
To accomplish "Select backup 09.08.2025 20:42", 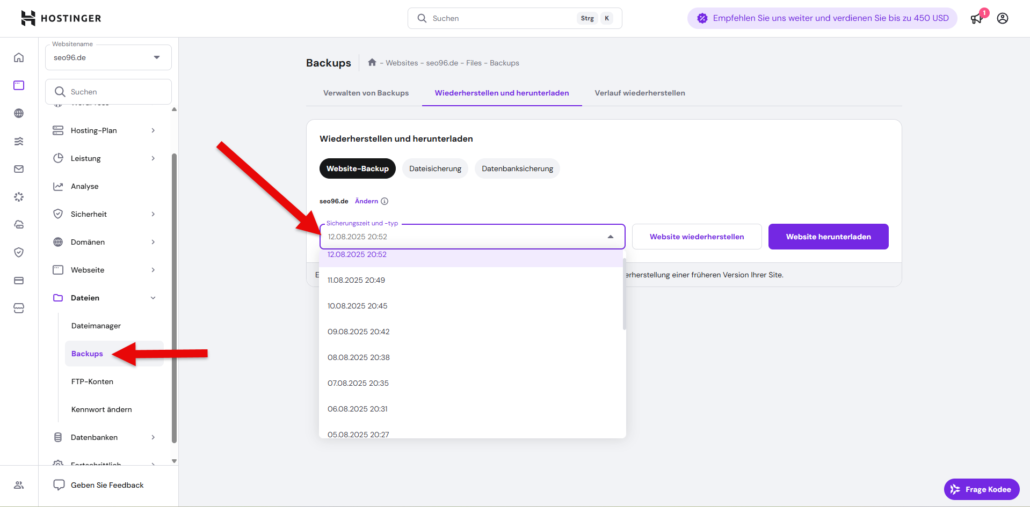I will coord(470,332).
